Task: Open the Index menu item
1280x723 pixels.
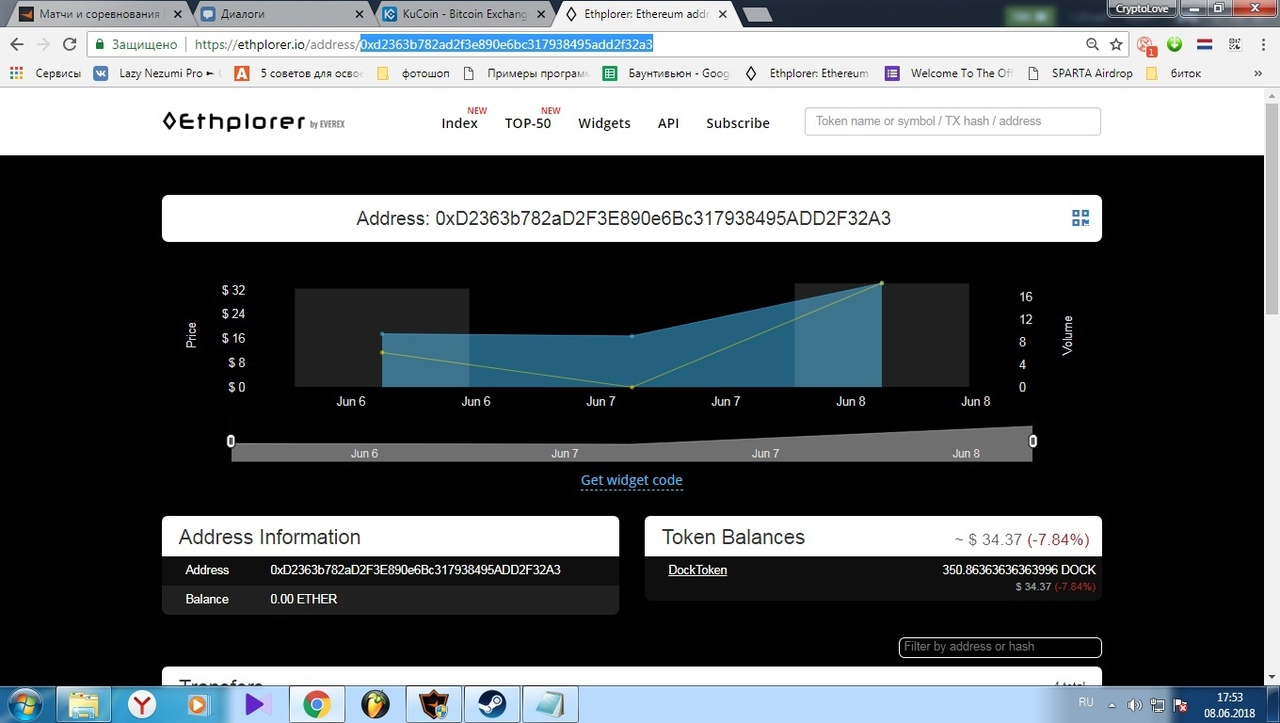Action: tap(459, 123)
